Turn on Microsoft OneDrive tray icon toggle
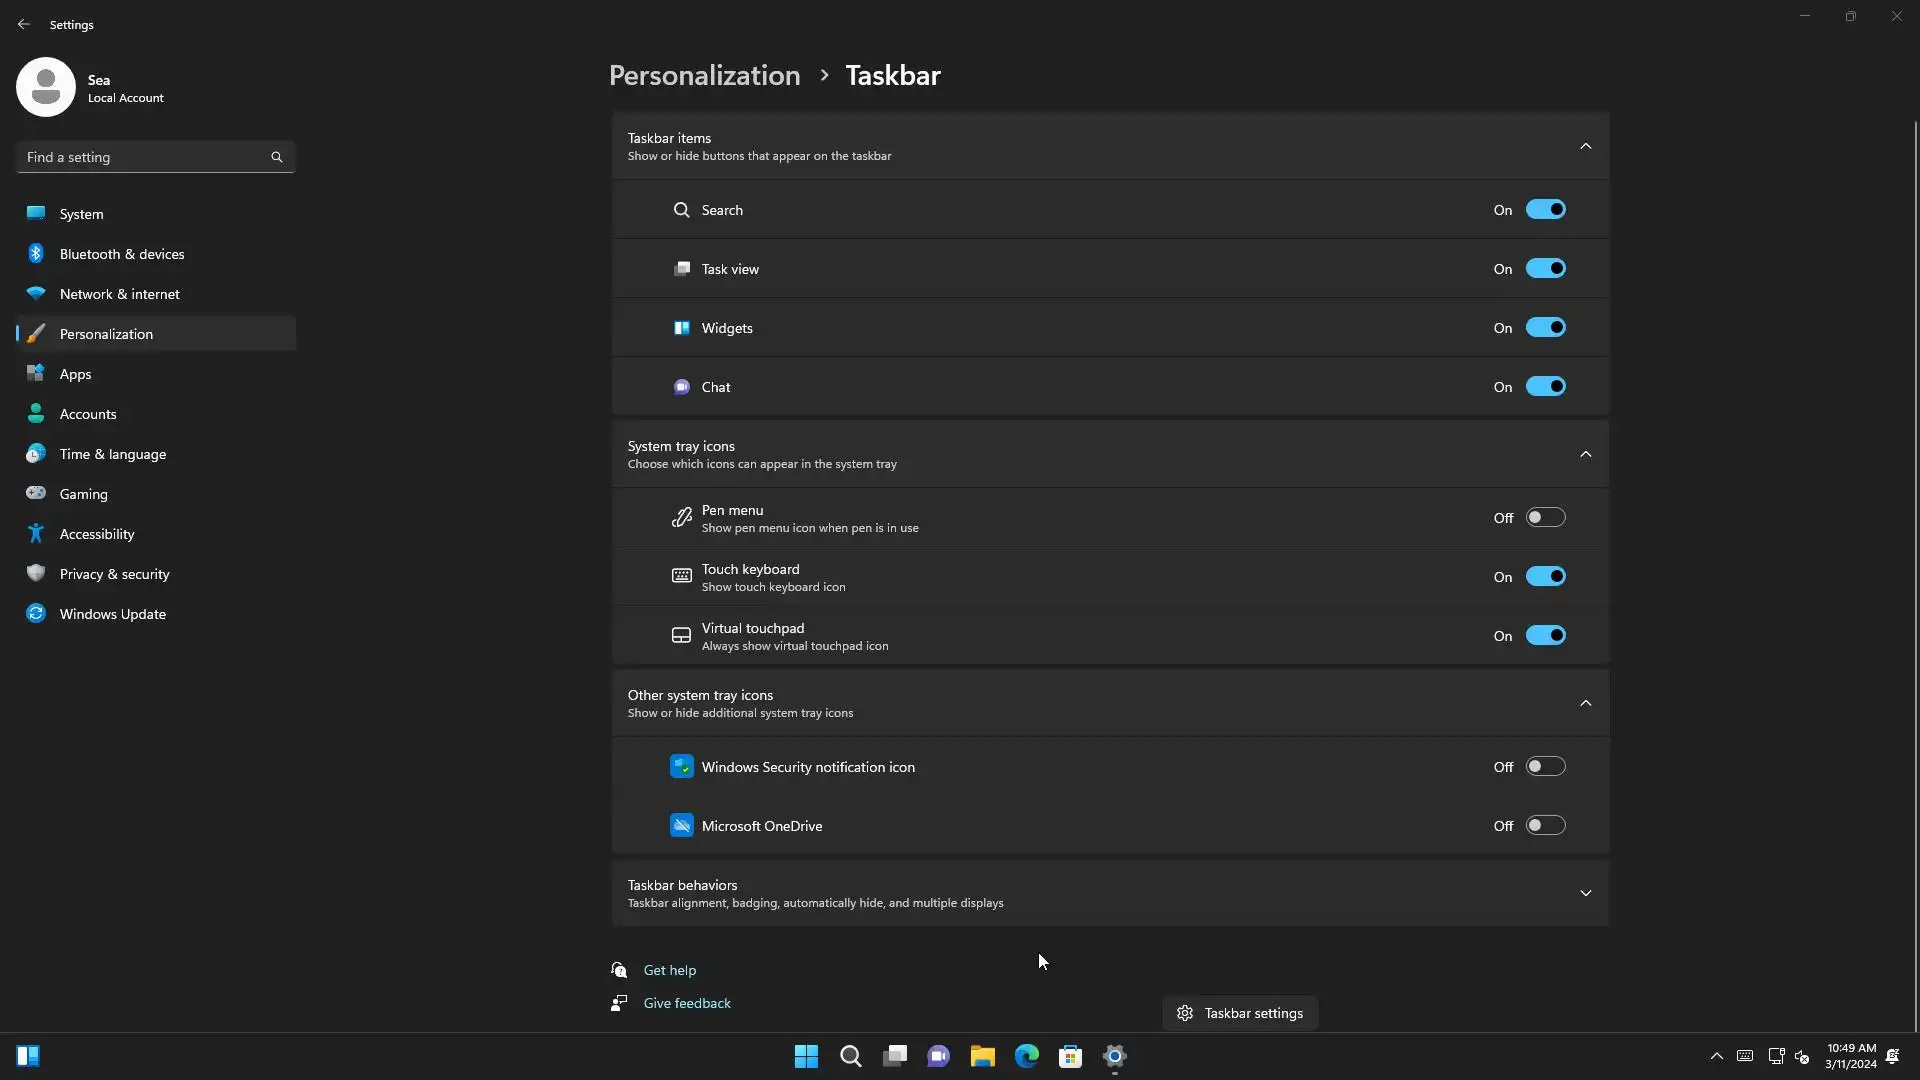 pos(1545,826)
